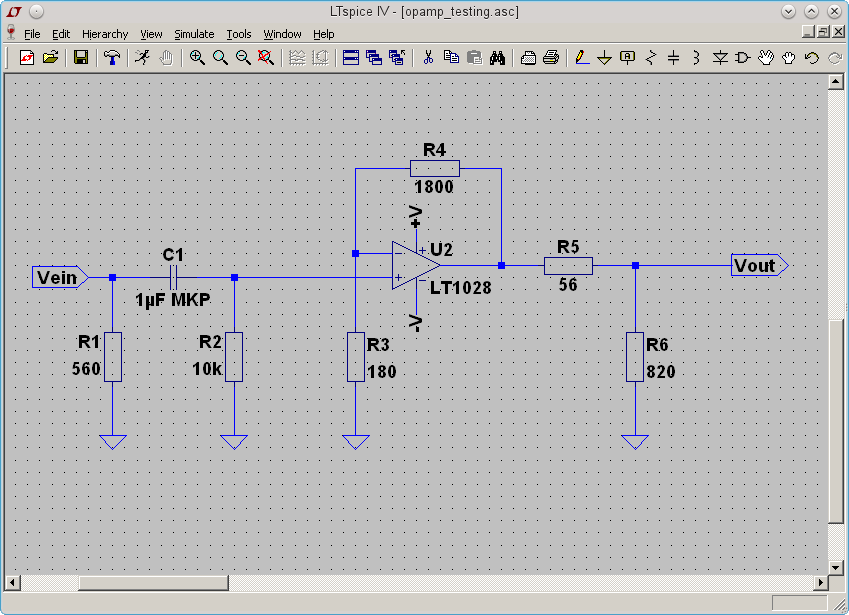The image size is (849, 615).
Task: Click the Close All Windows icon
Action: 397,57
